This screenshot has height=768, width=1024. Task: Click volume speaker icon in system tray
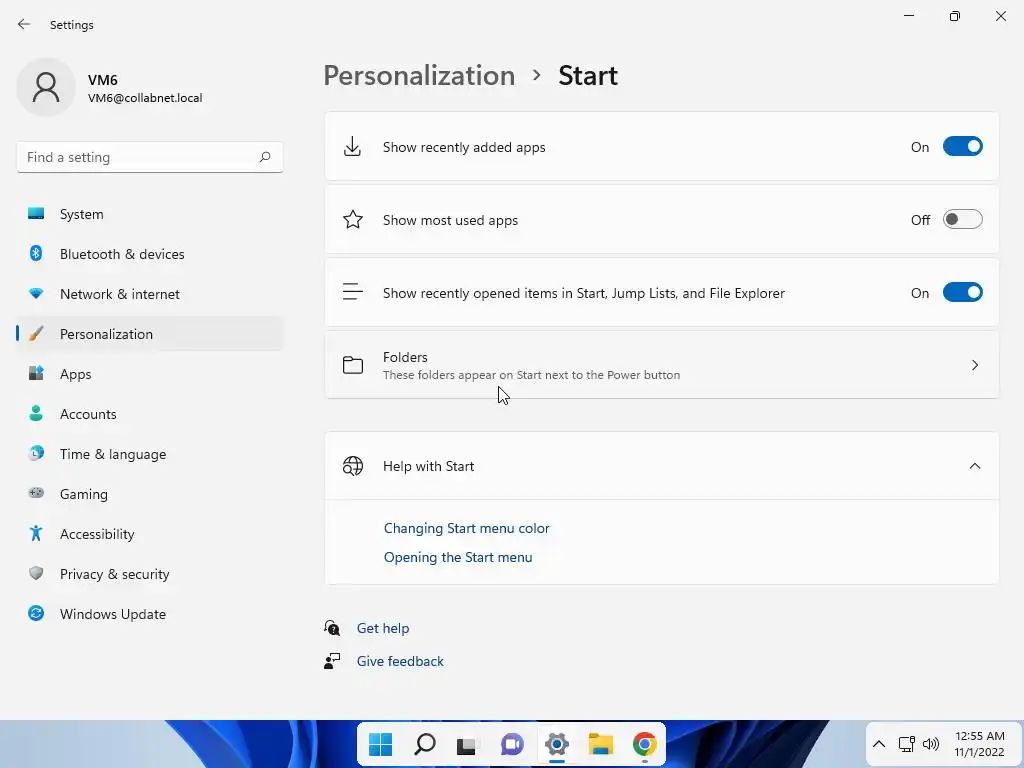coord(931,744)
